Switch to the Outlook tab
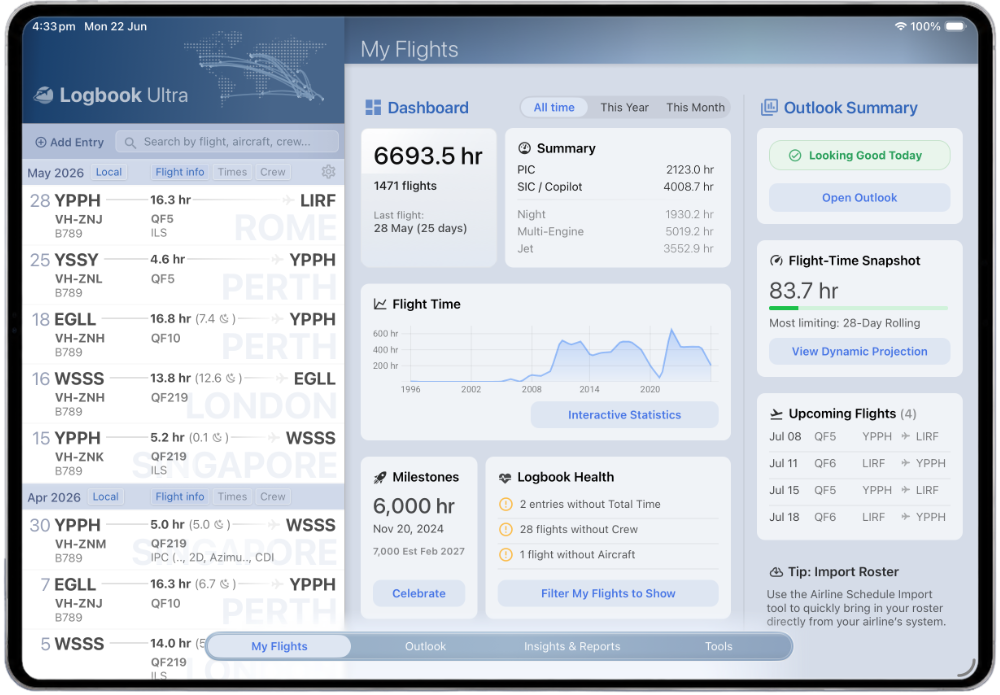 (425, 646)
